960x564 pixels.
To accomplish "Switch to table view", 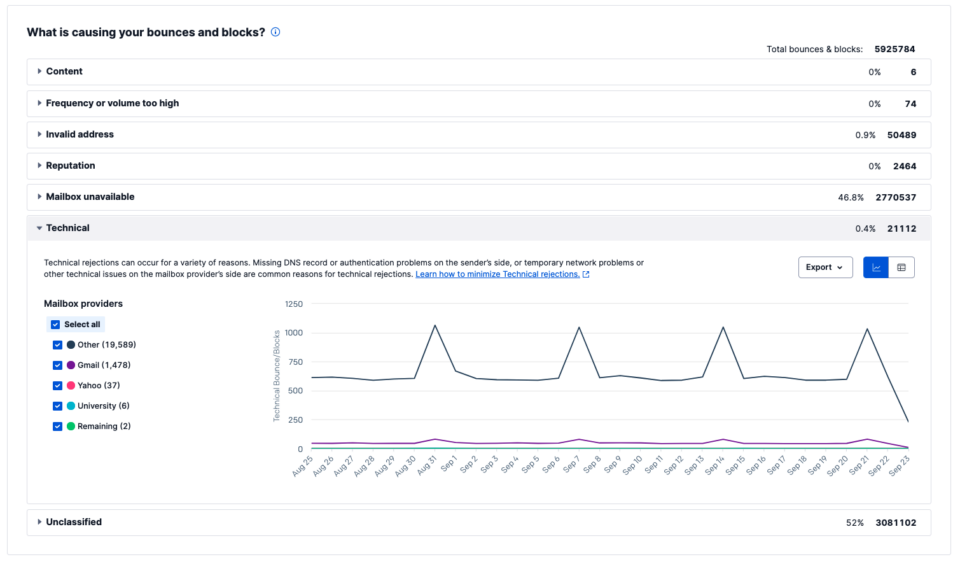I will click(901, 267).
